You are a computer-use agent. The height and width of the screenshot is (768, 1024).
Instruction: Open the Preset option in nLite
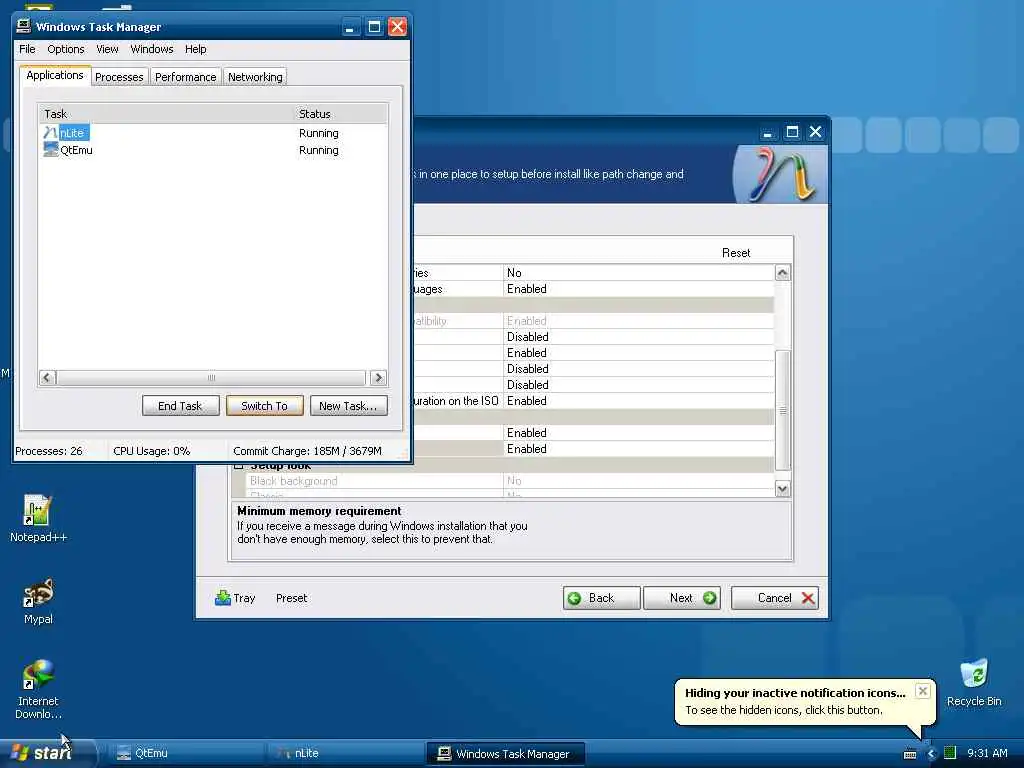[x=291, y=598]
